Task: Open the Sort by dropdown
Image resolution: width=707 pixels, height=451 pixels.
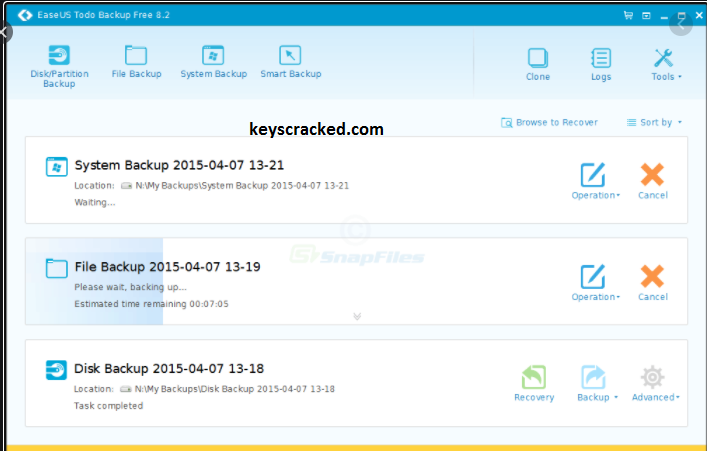Action: click(654, 122)
